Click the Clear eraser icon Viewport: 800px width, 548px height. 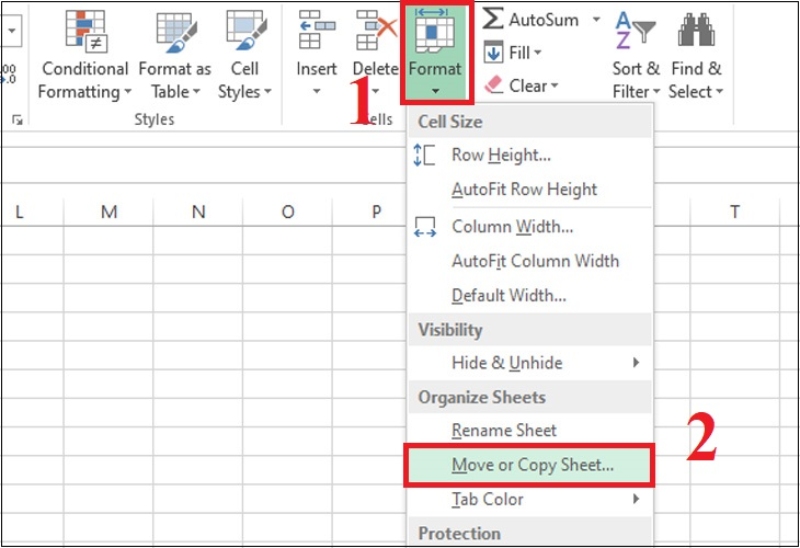coord(493,85)
